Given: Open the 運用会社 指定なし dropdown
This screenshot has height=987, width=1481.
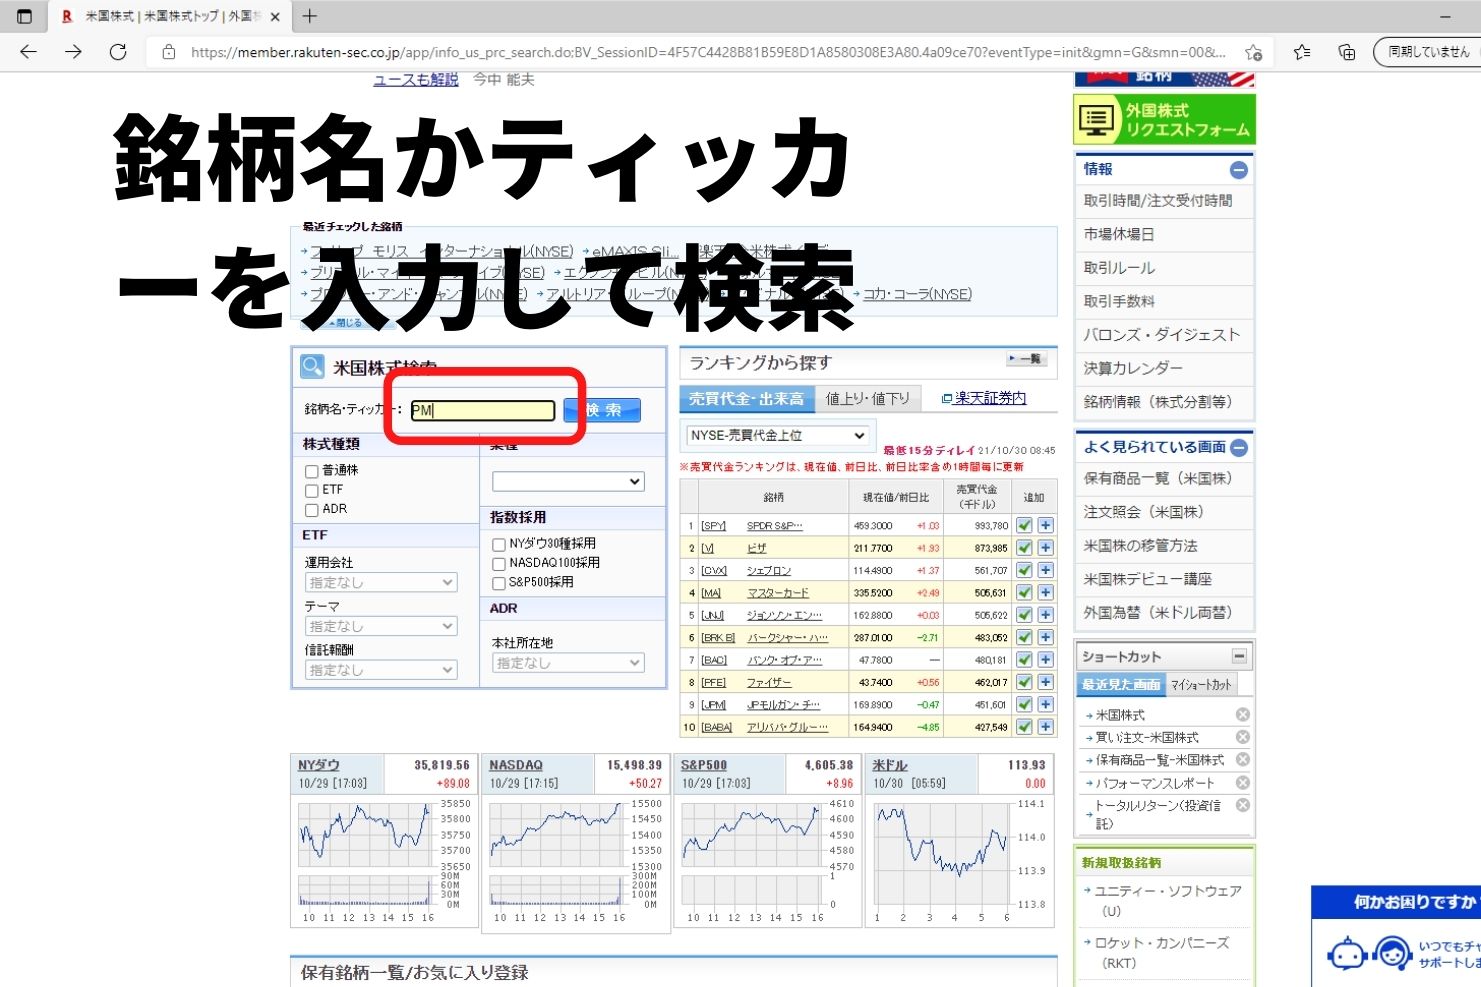Looking at the screenshot, I should (381, 581).
